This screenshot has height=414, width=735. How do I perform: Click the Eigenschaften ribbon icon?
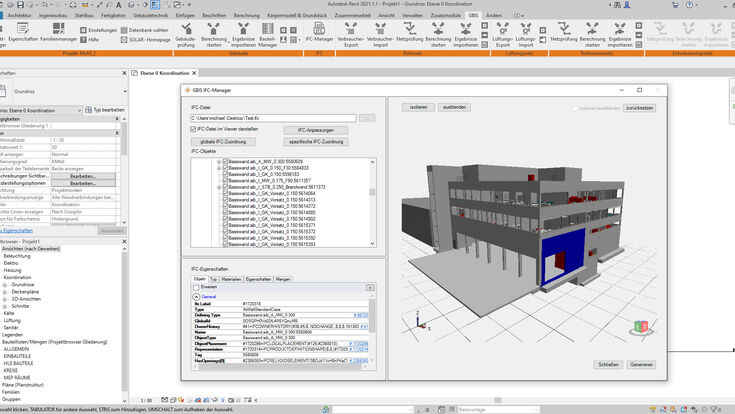pyautogui.click(x=23, y=32)
